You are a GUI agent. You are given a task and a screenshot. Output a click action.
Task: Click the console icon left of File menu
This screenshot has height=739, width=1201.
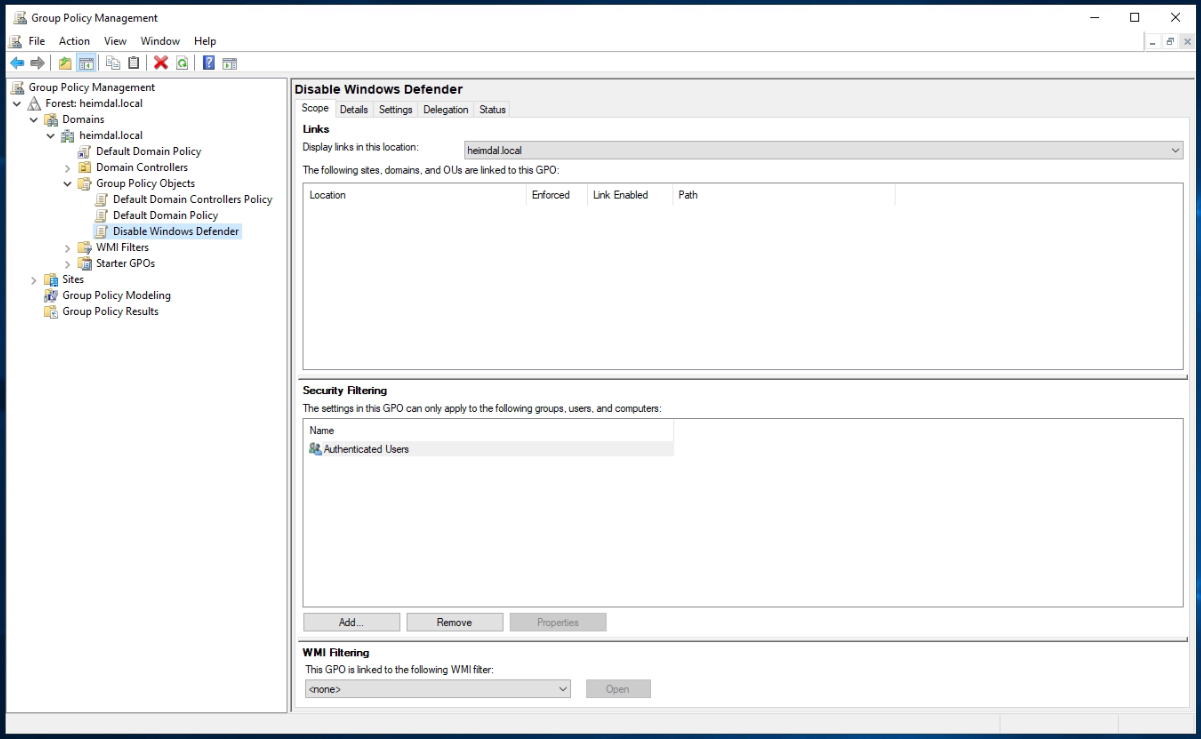tap(15, 41)
